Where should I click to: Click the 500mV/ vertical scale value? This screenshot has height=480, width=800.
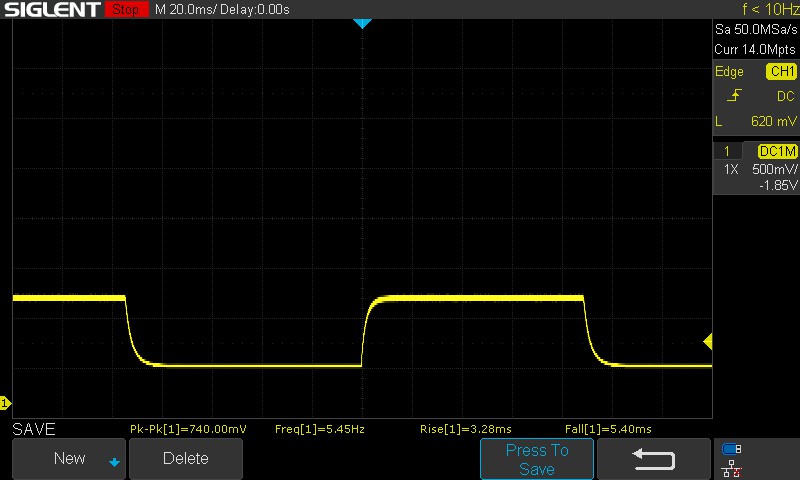tap(774, 169)
